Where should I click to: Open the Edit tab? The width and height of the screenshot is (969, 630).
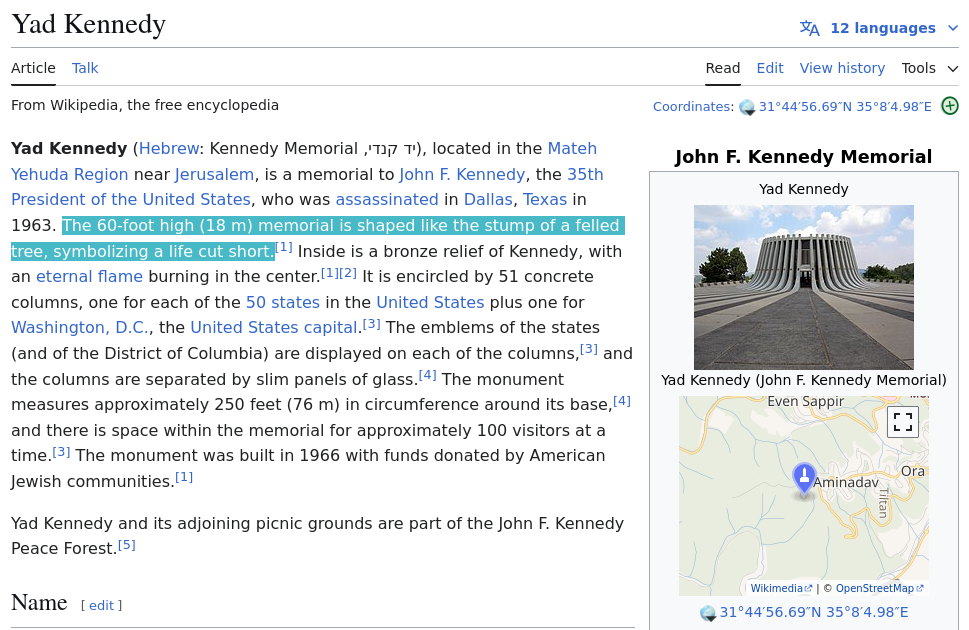(x=770, y=68)
